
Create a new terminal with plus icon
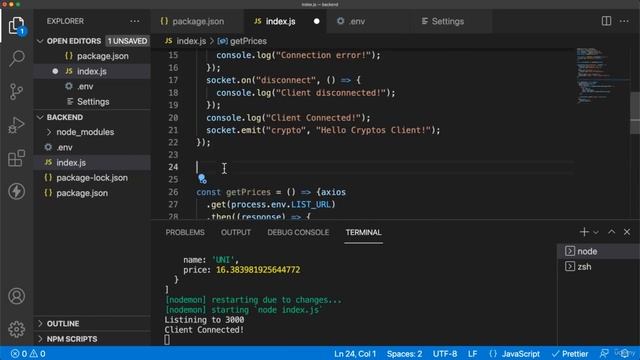pos(584,232)
